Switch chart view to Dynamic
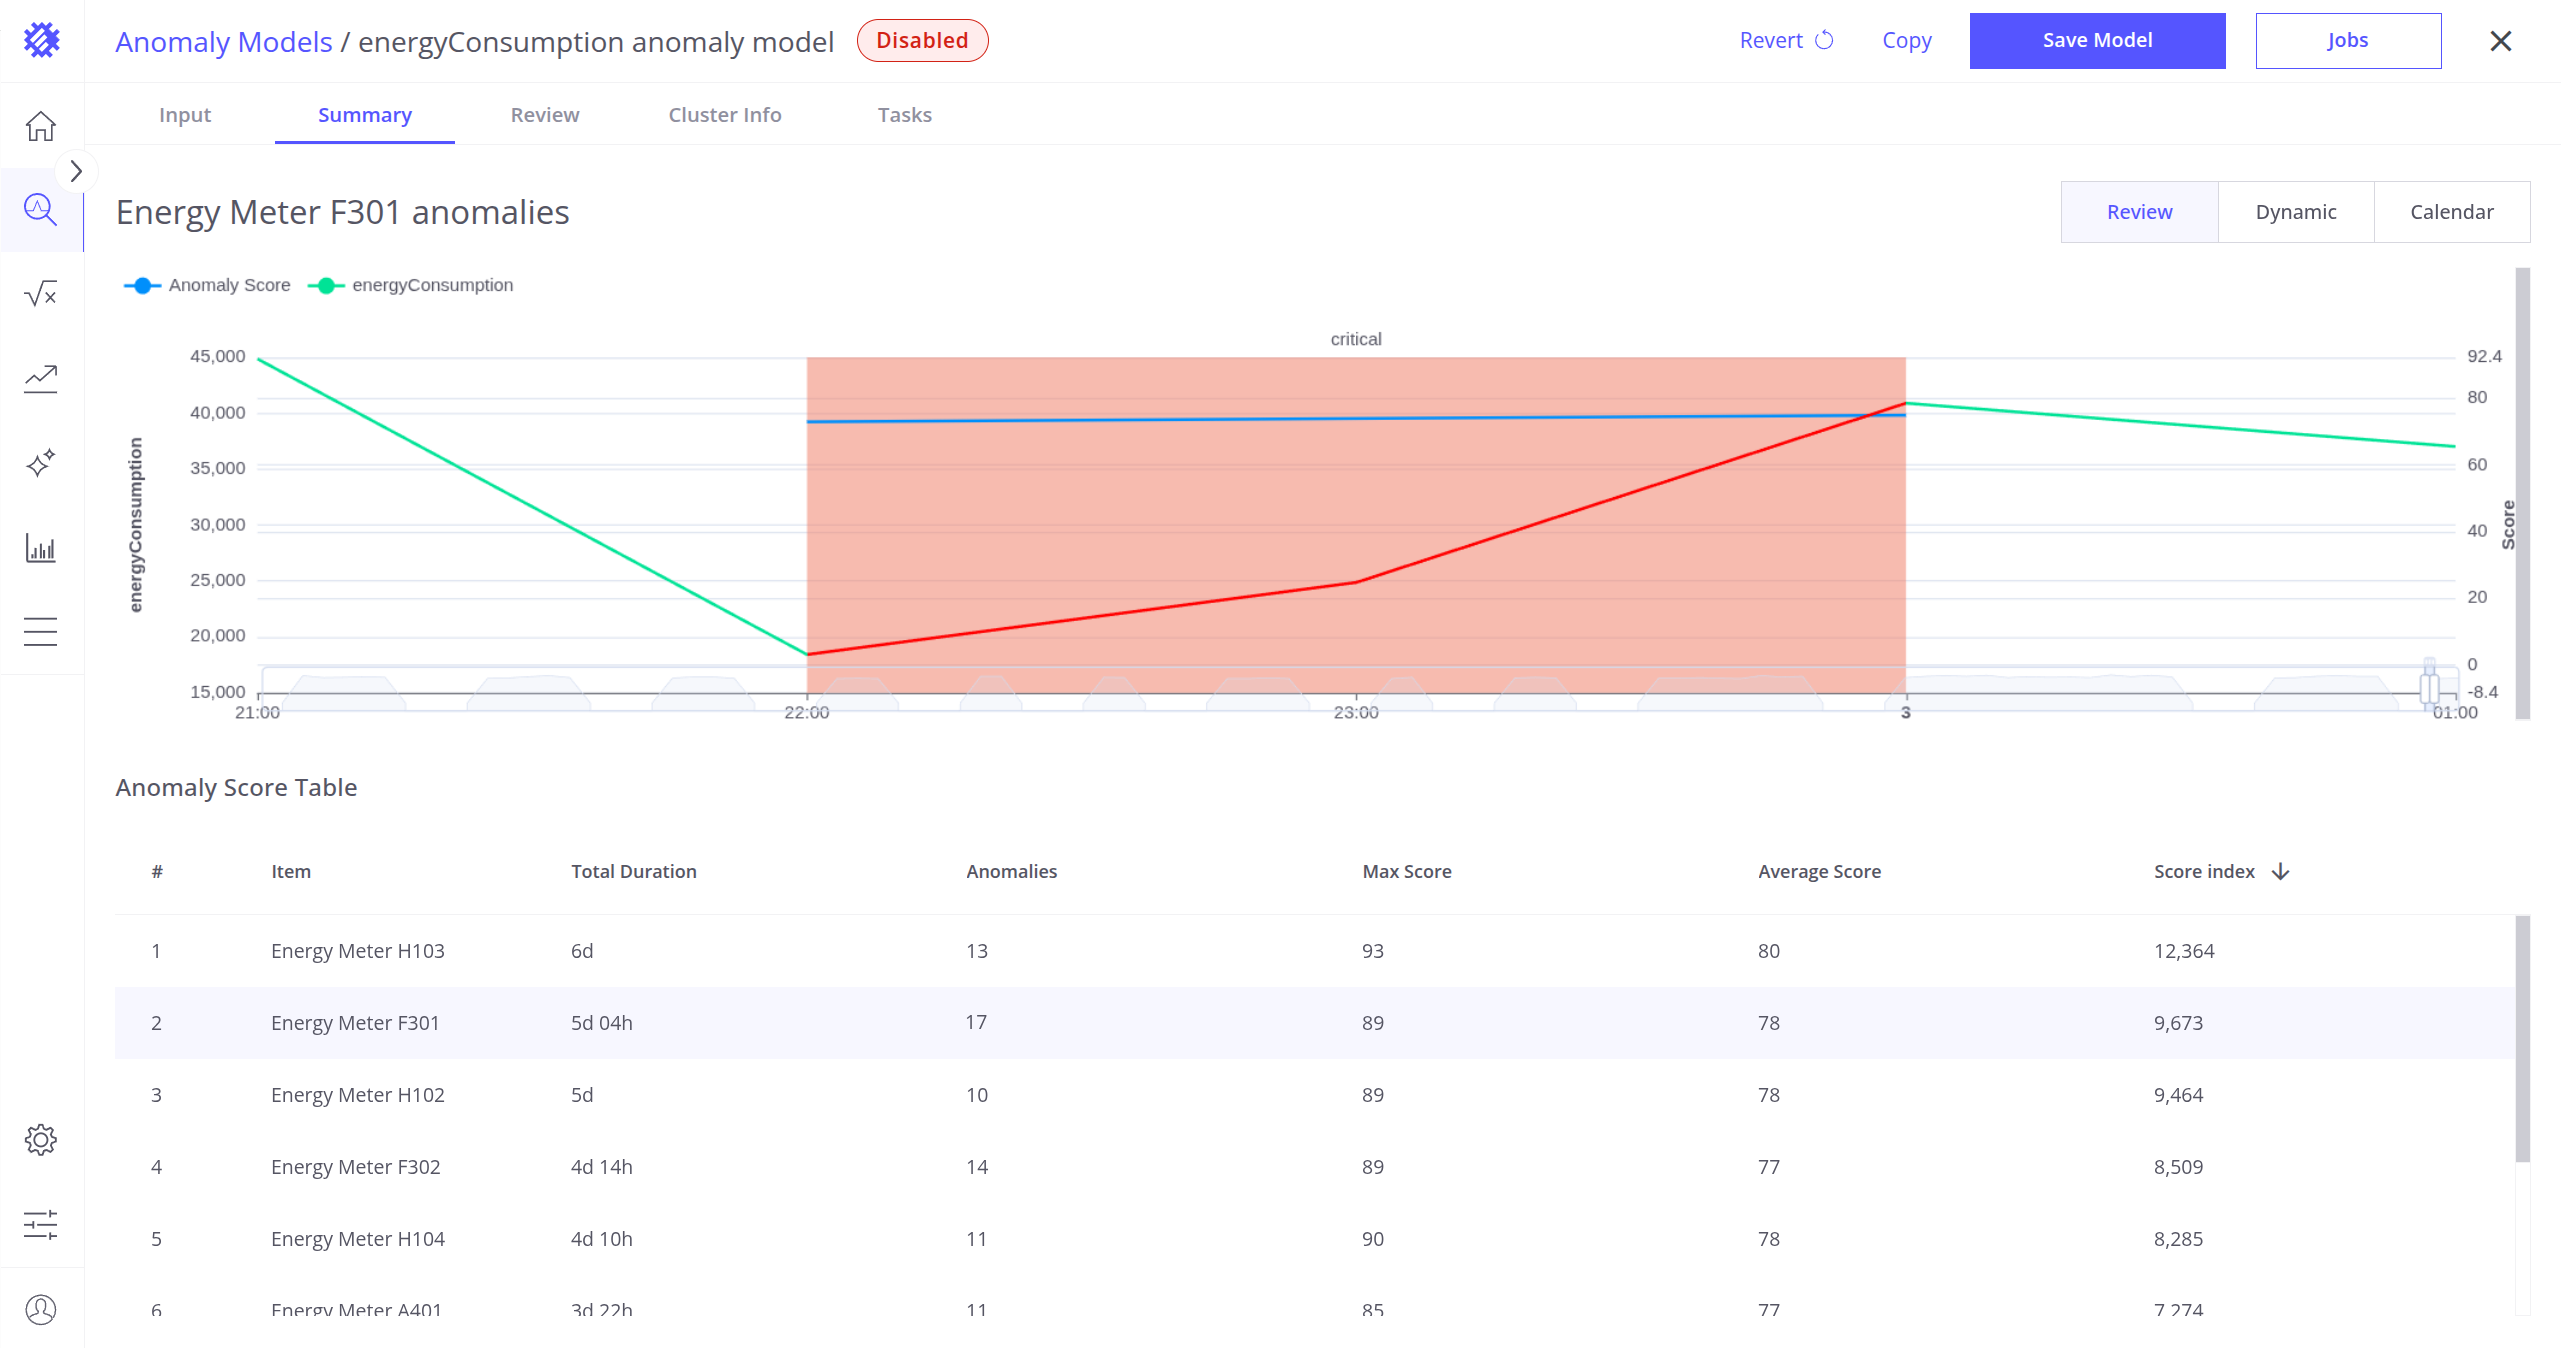 pyautogui.click(x=2295, y=212)
